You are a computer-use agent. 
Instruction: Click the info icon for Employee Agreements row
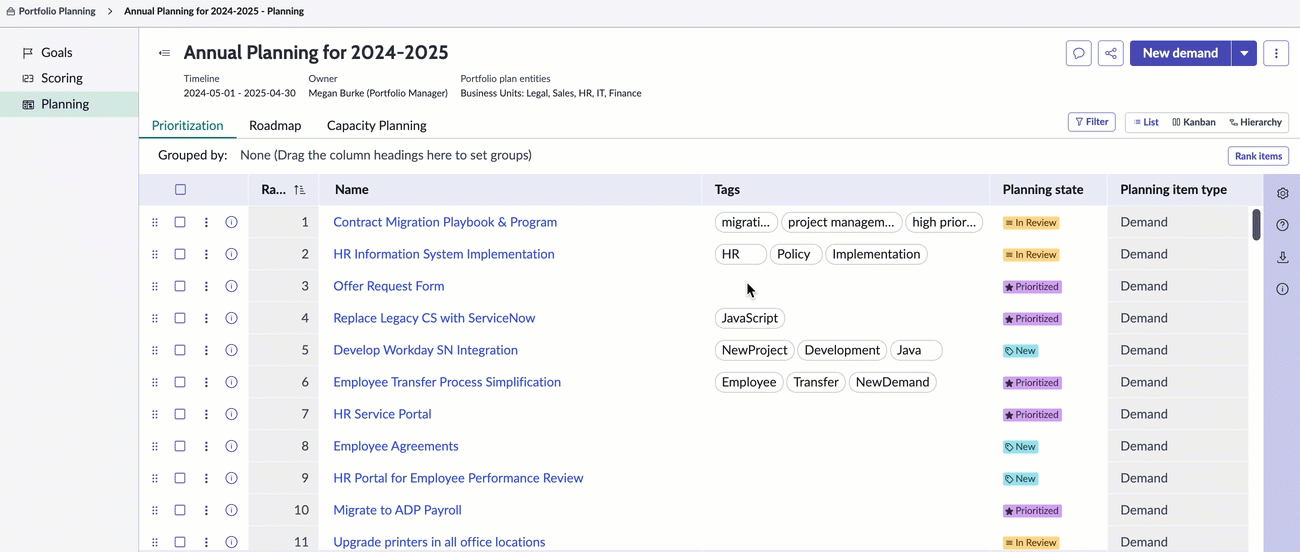pos(231,446)
